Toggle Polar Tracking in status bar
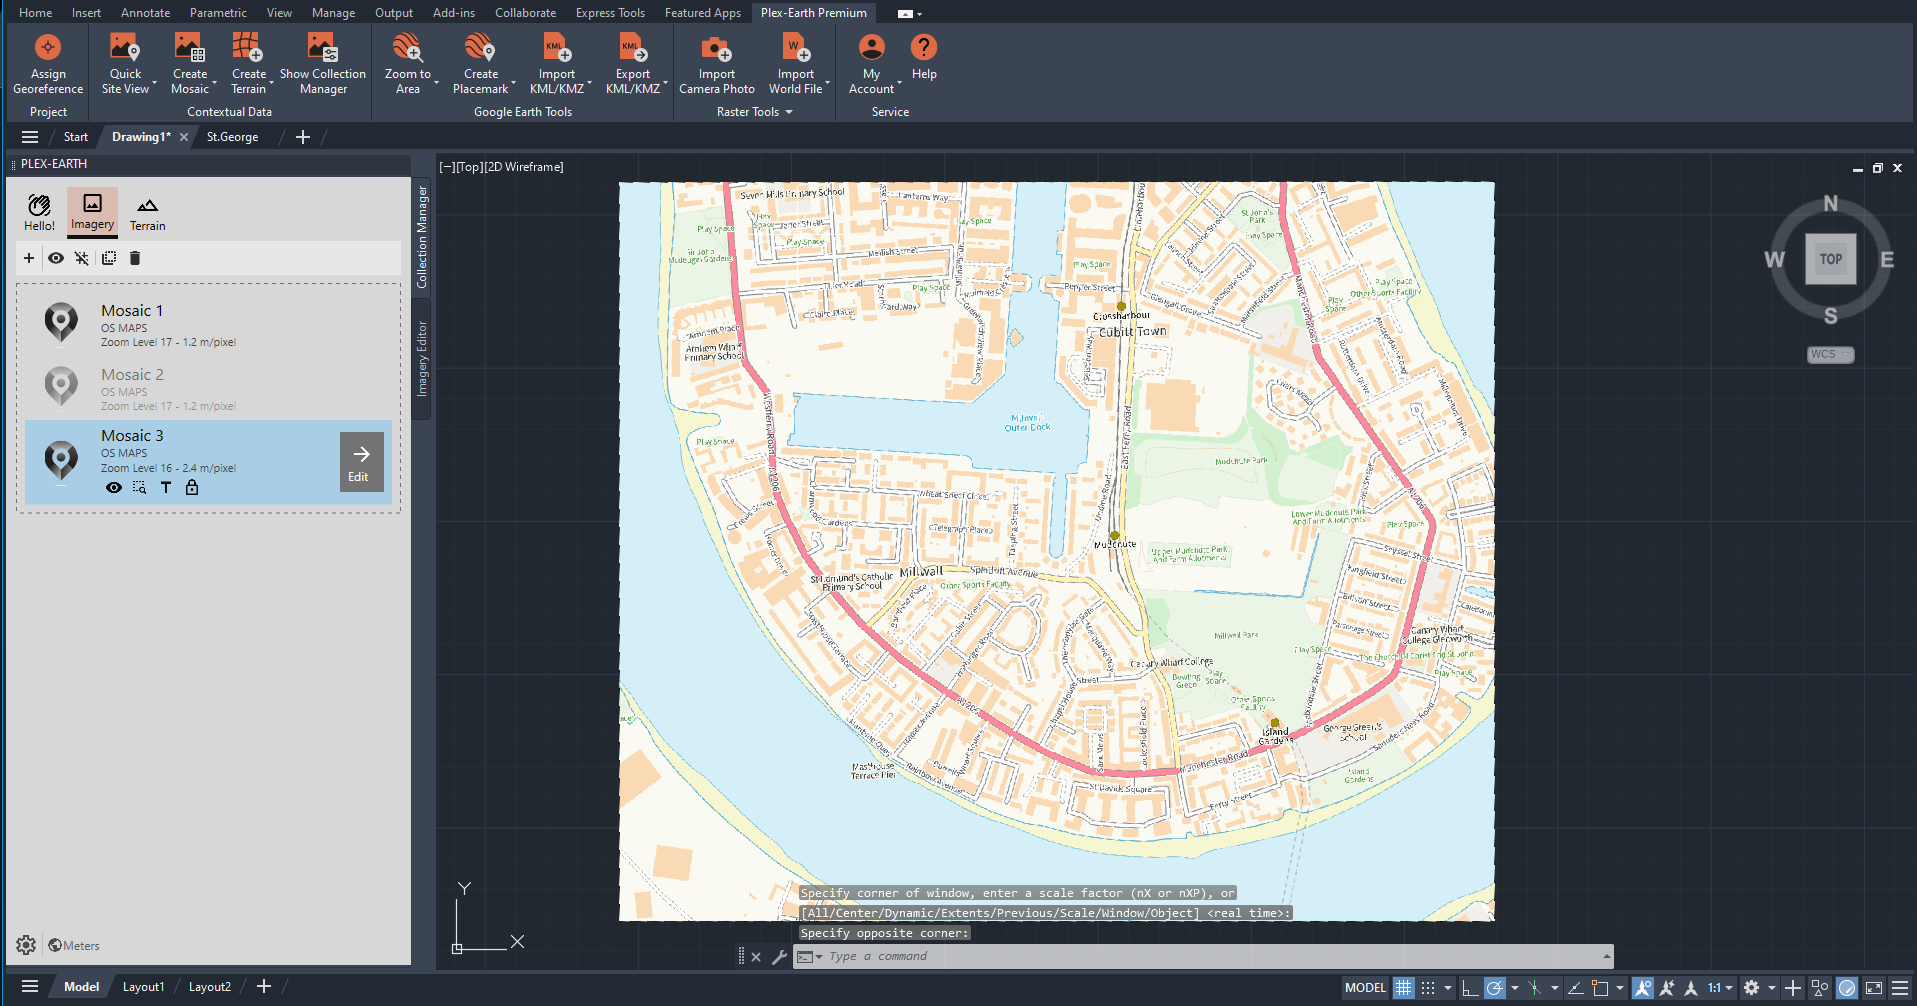The width and height of the screenshot is (1917, 1006). click(x=1494, y=988)
